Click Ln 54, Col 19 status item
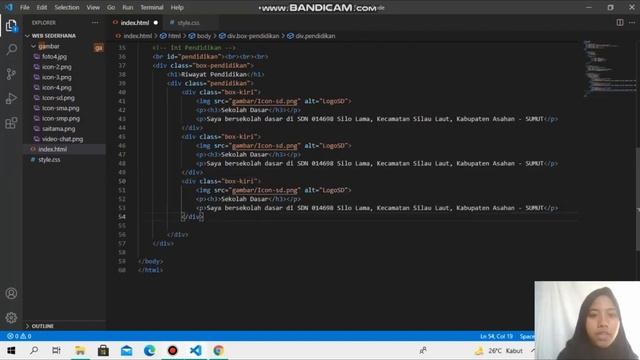640x360 pixels. [x=496, y=336]
